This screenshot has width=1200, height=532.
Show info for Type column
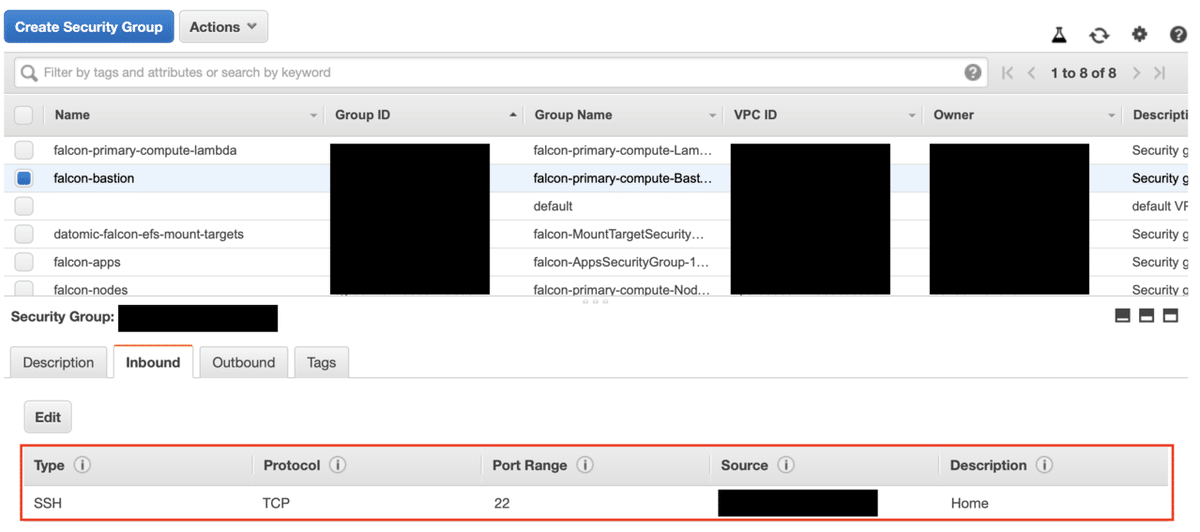coord(83,465)
